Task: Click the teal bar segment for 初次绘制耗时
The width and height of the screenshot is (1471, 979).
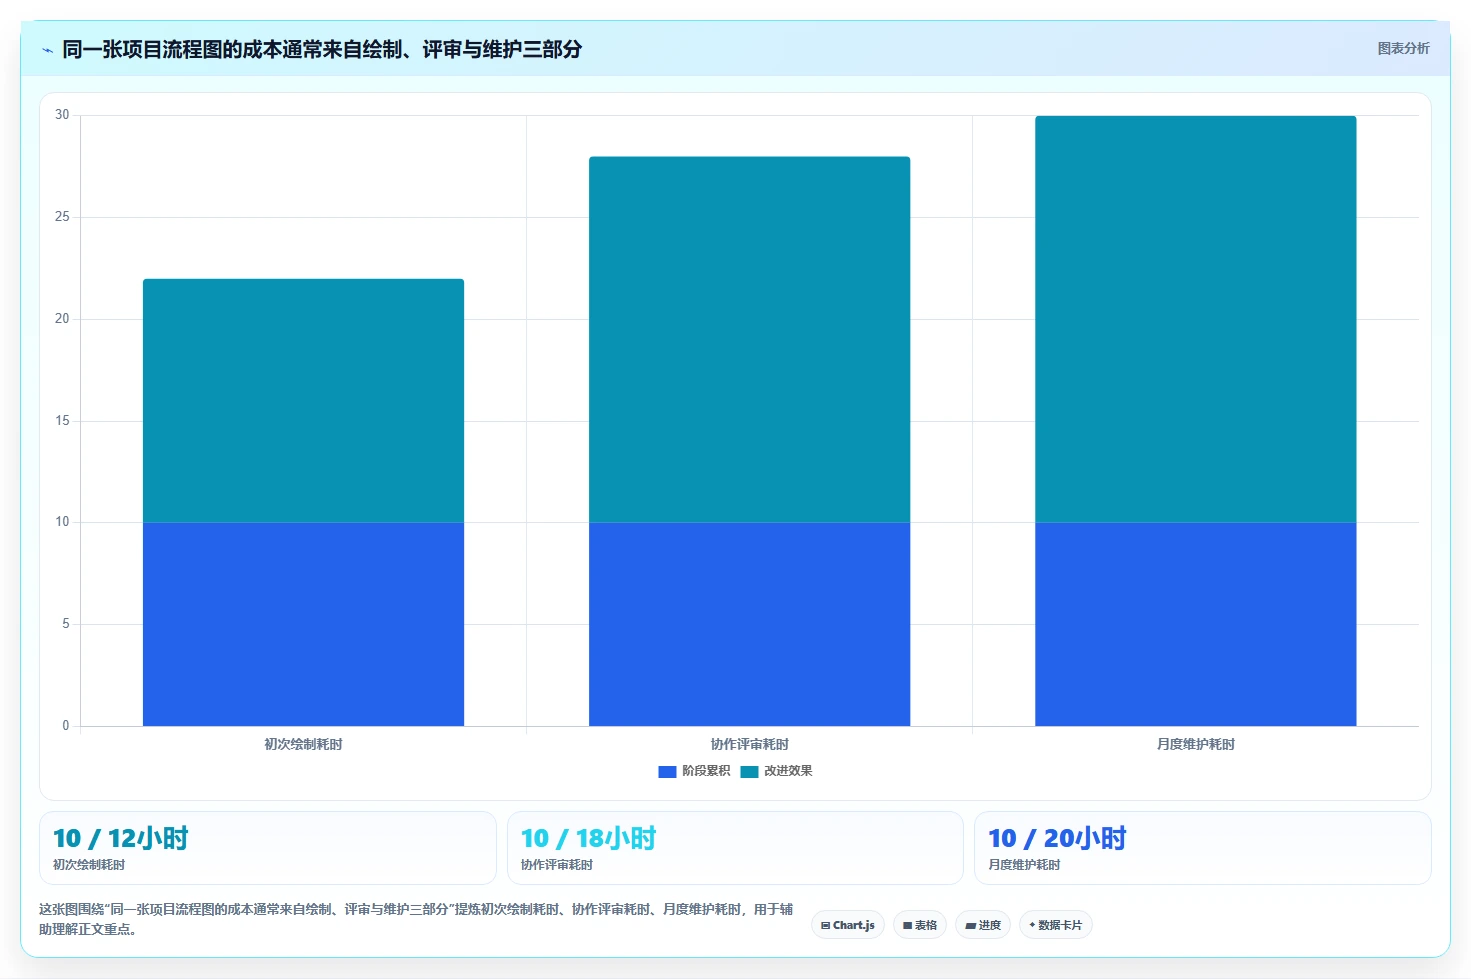Action: coord(303,400)
